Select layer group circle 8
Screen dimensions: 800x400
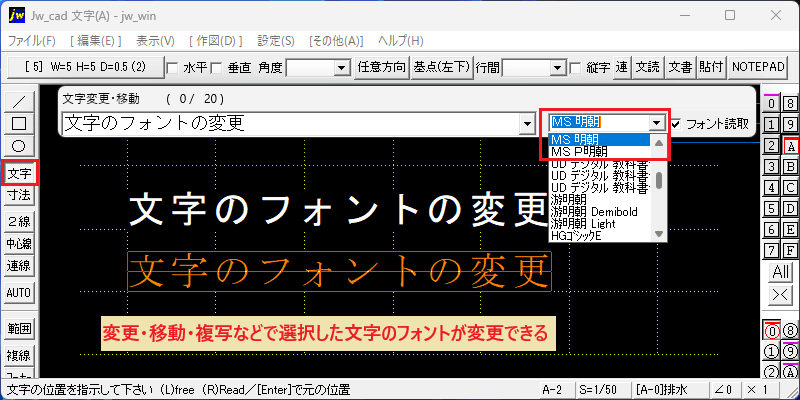(x=790, y=331)
